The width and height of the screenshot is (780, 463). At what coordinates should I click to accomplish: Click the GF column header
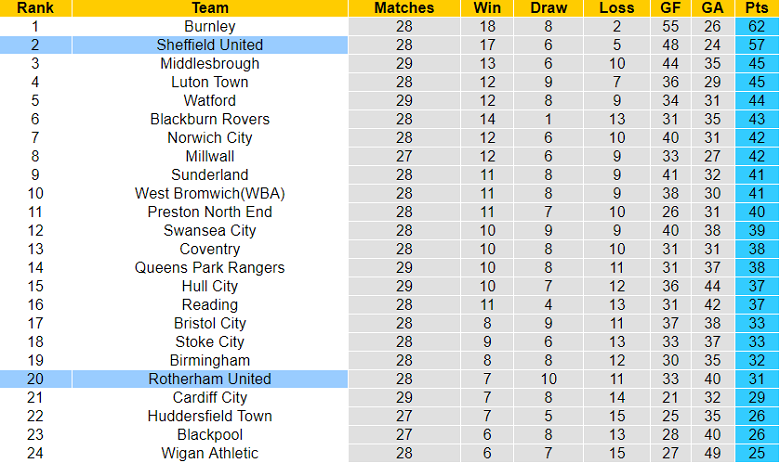[x=671, y=8]
